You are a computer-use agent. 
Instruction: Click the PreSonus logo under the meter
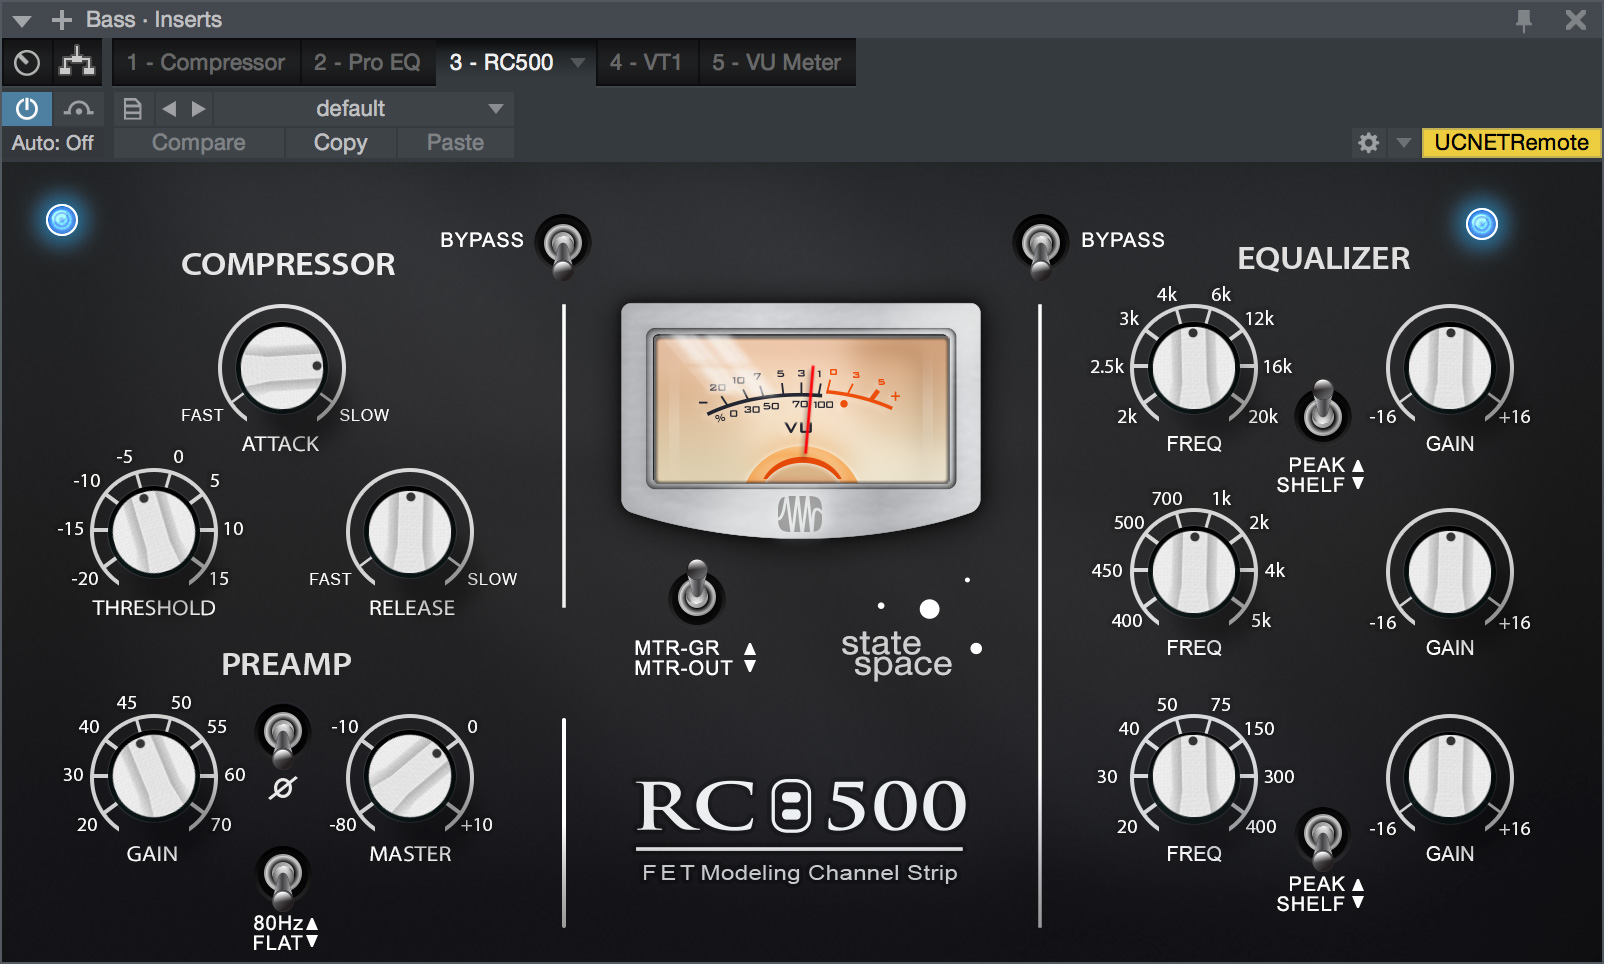click(x=800, y=515)
